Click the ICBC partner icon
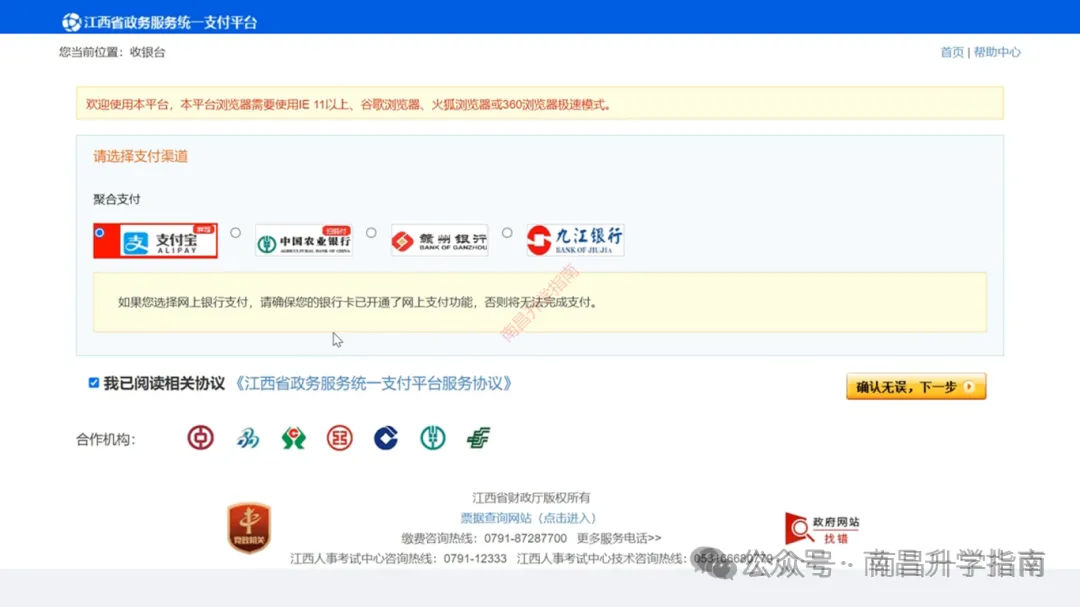Screen dimensions: 1080x607 coord(340,438)
